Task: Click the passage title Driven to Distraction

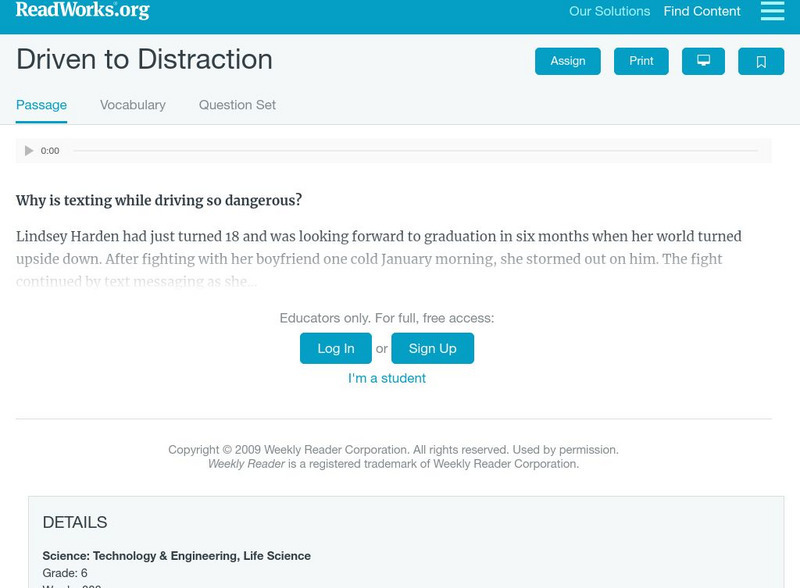Action: coord(144,60)
